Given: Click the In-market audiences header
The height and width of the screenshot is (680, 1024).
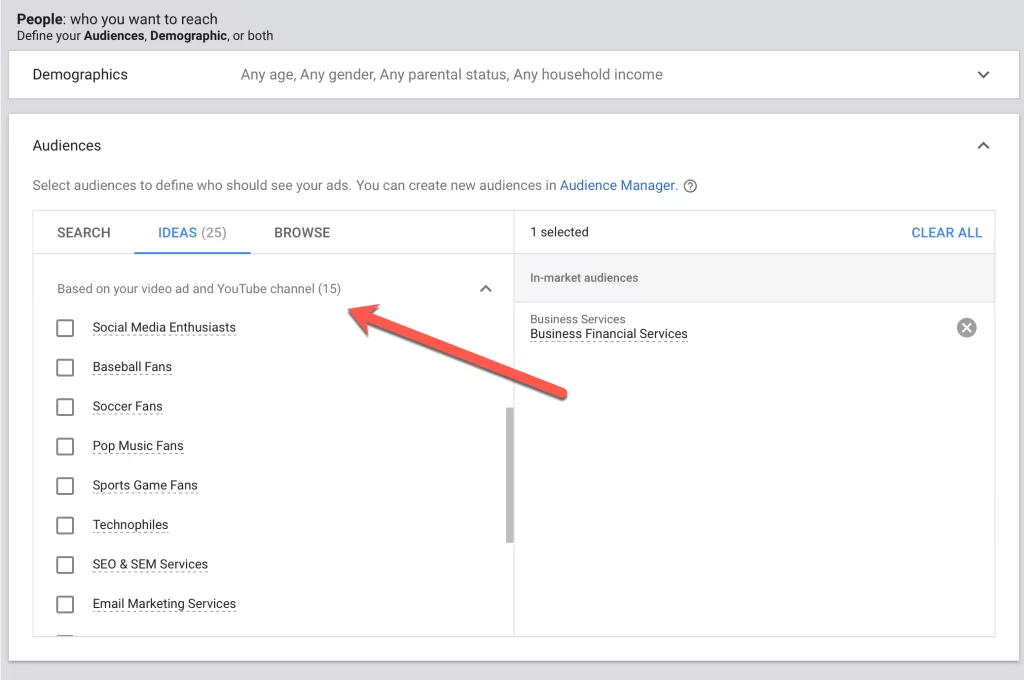Looking at the screenshot, I should coord(584,278).
